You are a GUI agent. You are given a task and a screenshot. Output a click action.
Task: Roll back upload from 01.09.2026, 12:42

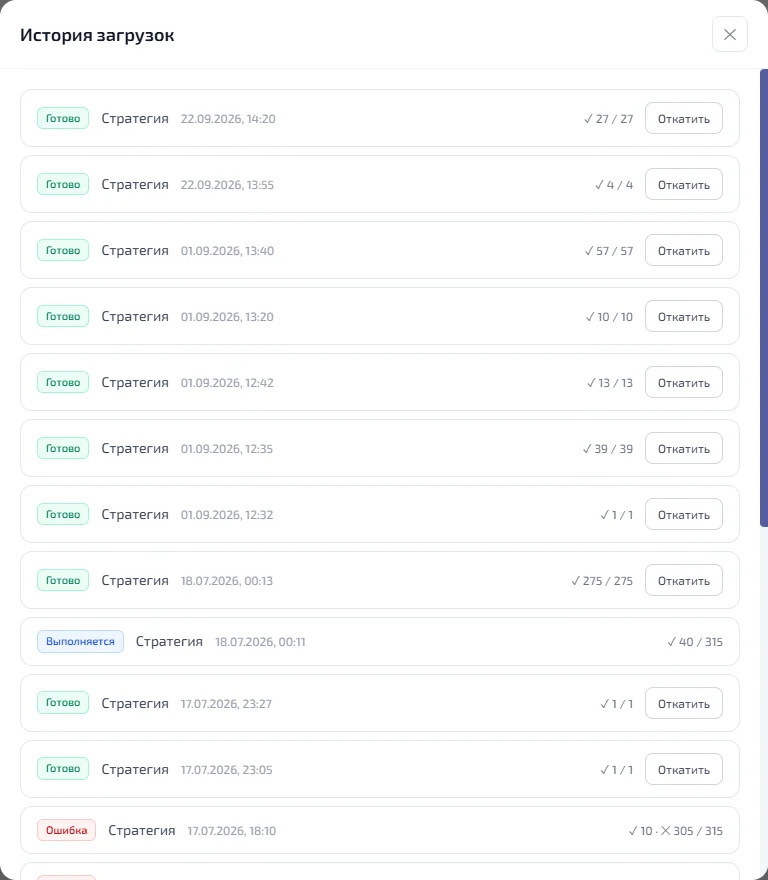click(x=683, y=382)
